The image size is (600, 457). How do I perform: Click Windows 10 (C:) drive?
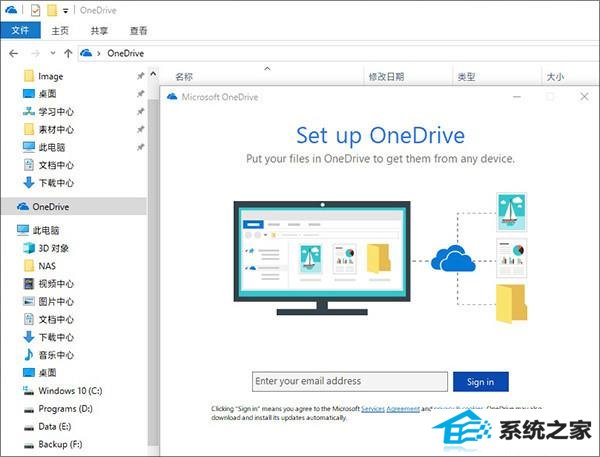point(70,390)
